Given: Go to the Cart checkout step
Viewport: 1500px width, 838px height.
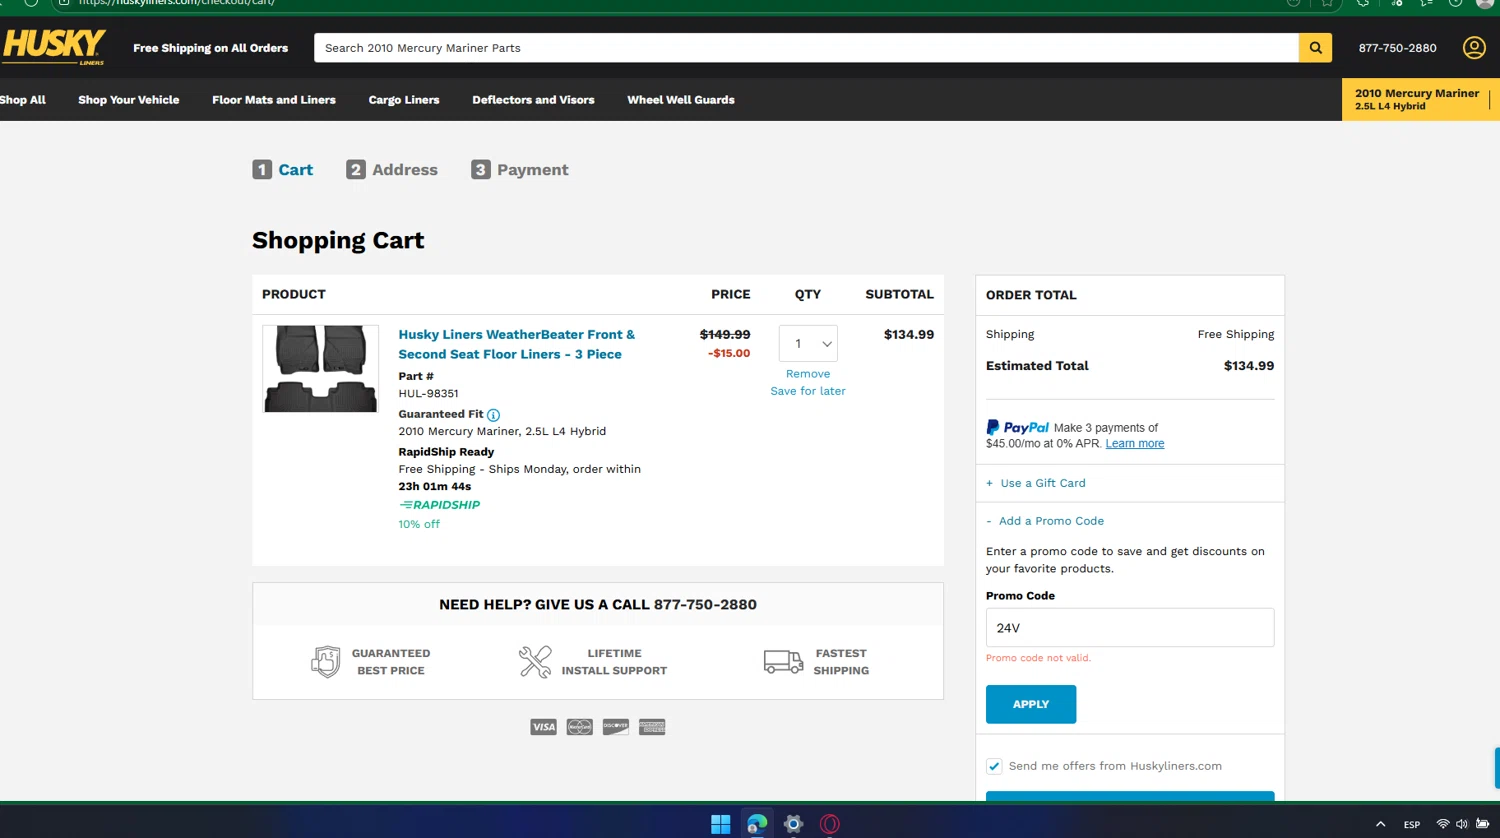Looking at the screenshot, I should pos(283,170).
